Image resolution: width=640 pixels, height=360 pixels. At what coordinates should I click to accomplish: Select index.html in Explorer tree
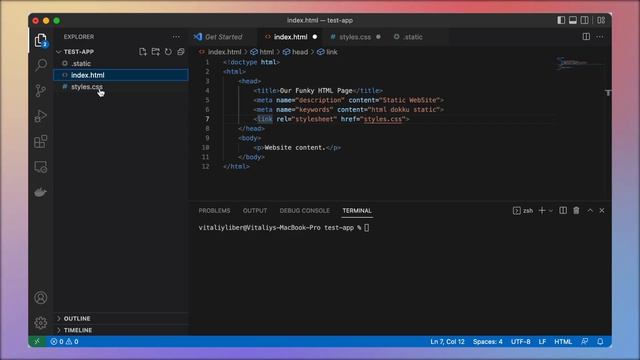coord(121,75)
